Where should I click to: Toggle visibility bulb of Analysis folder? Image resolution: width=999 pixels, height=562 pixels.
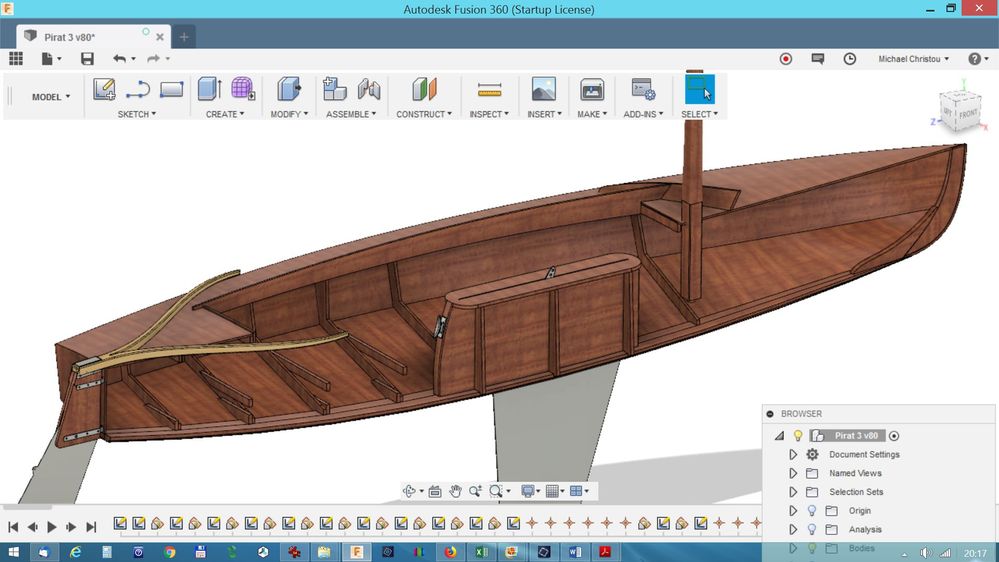[x=812, y=530]
